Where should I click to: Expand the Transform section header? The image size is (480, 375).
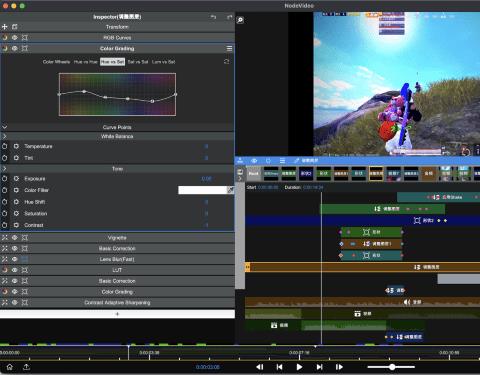point(117,27)
